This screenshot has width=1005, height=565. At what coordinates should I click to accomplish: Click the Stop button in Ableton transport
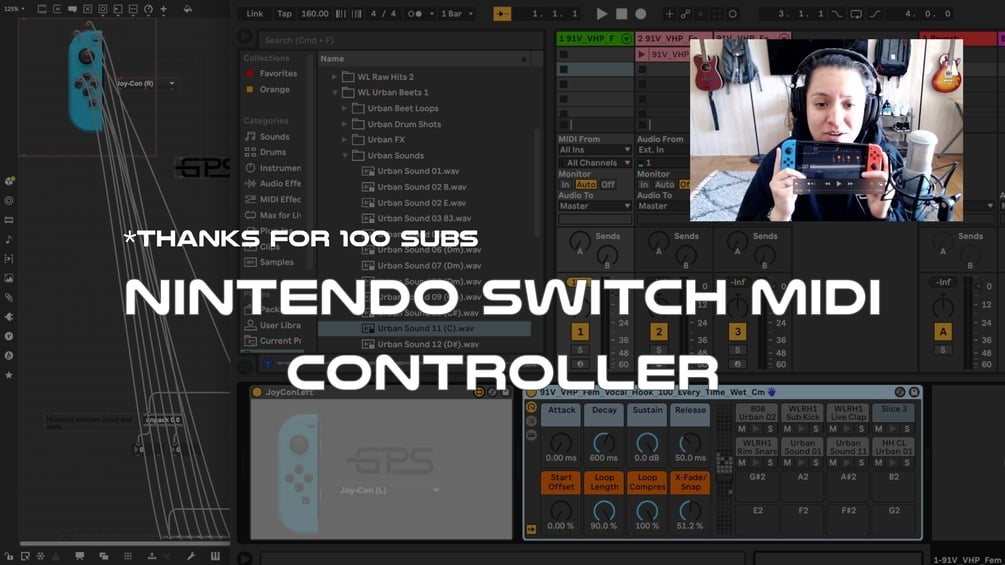tap(621, 13)
